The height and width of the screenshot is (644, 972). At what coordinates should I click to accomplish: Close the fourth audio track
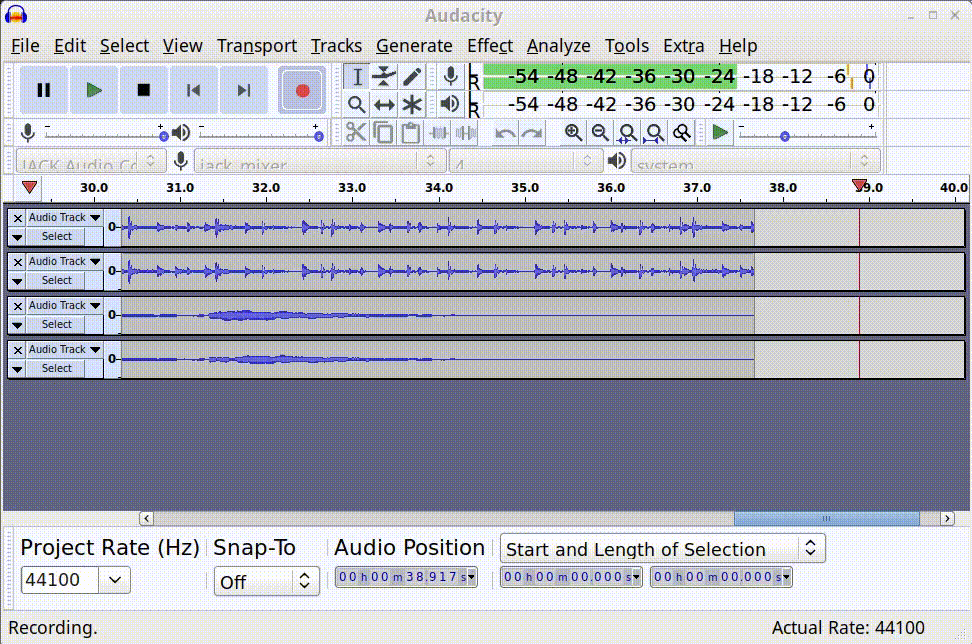tap(17, 350)
